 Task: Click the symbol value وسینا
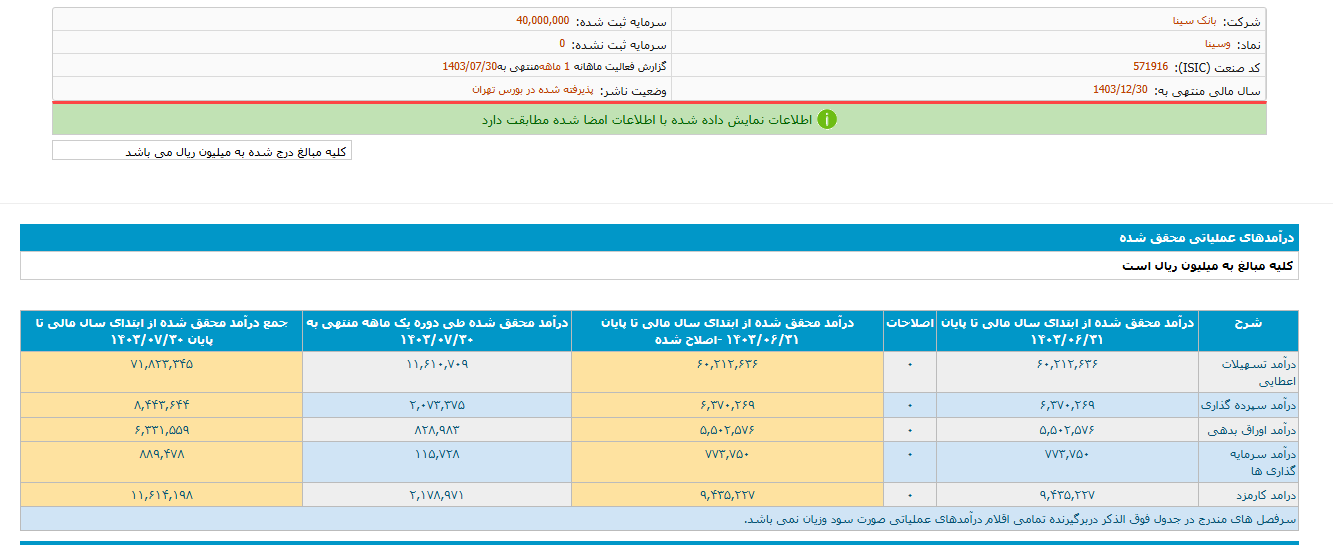pos(1217,44)
